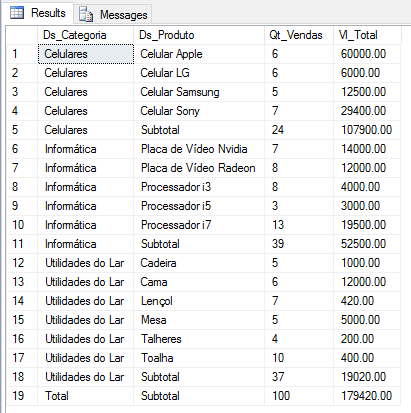This screenshot has height=413, width=411.
Task: Select the 107900.00 subtotal value cell
Action: tap(367, 130)
